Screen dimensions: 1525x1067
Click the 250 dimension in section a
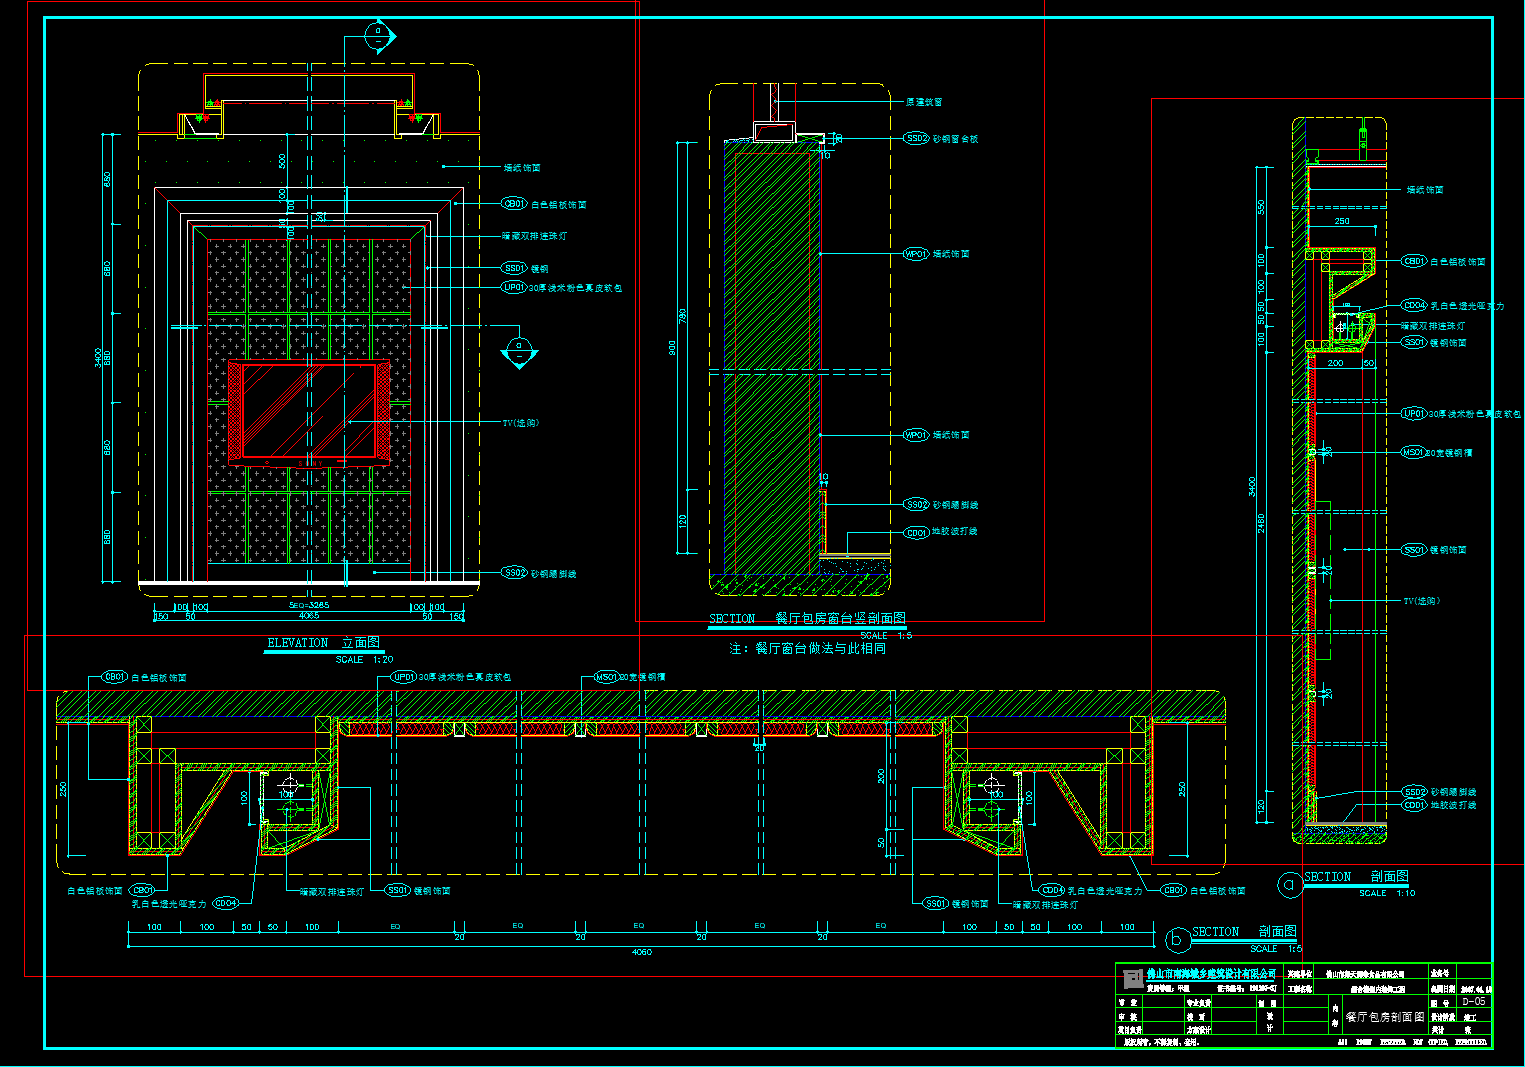[1342, 221]
